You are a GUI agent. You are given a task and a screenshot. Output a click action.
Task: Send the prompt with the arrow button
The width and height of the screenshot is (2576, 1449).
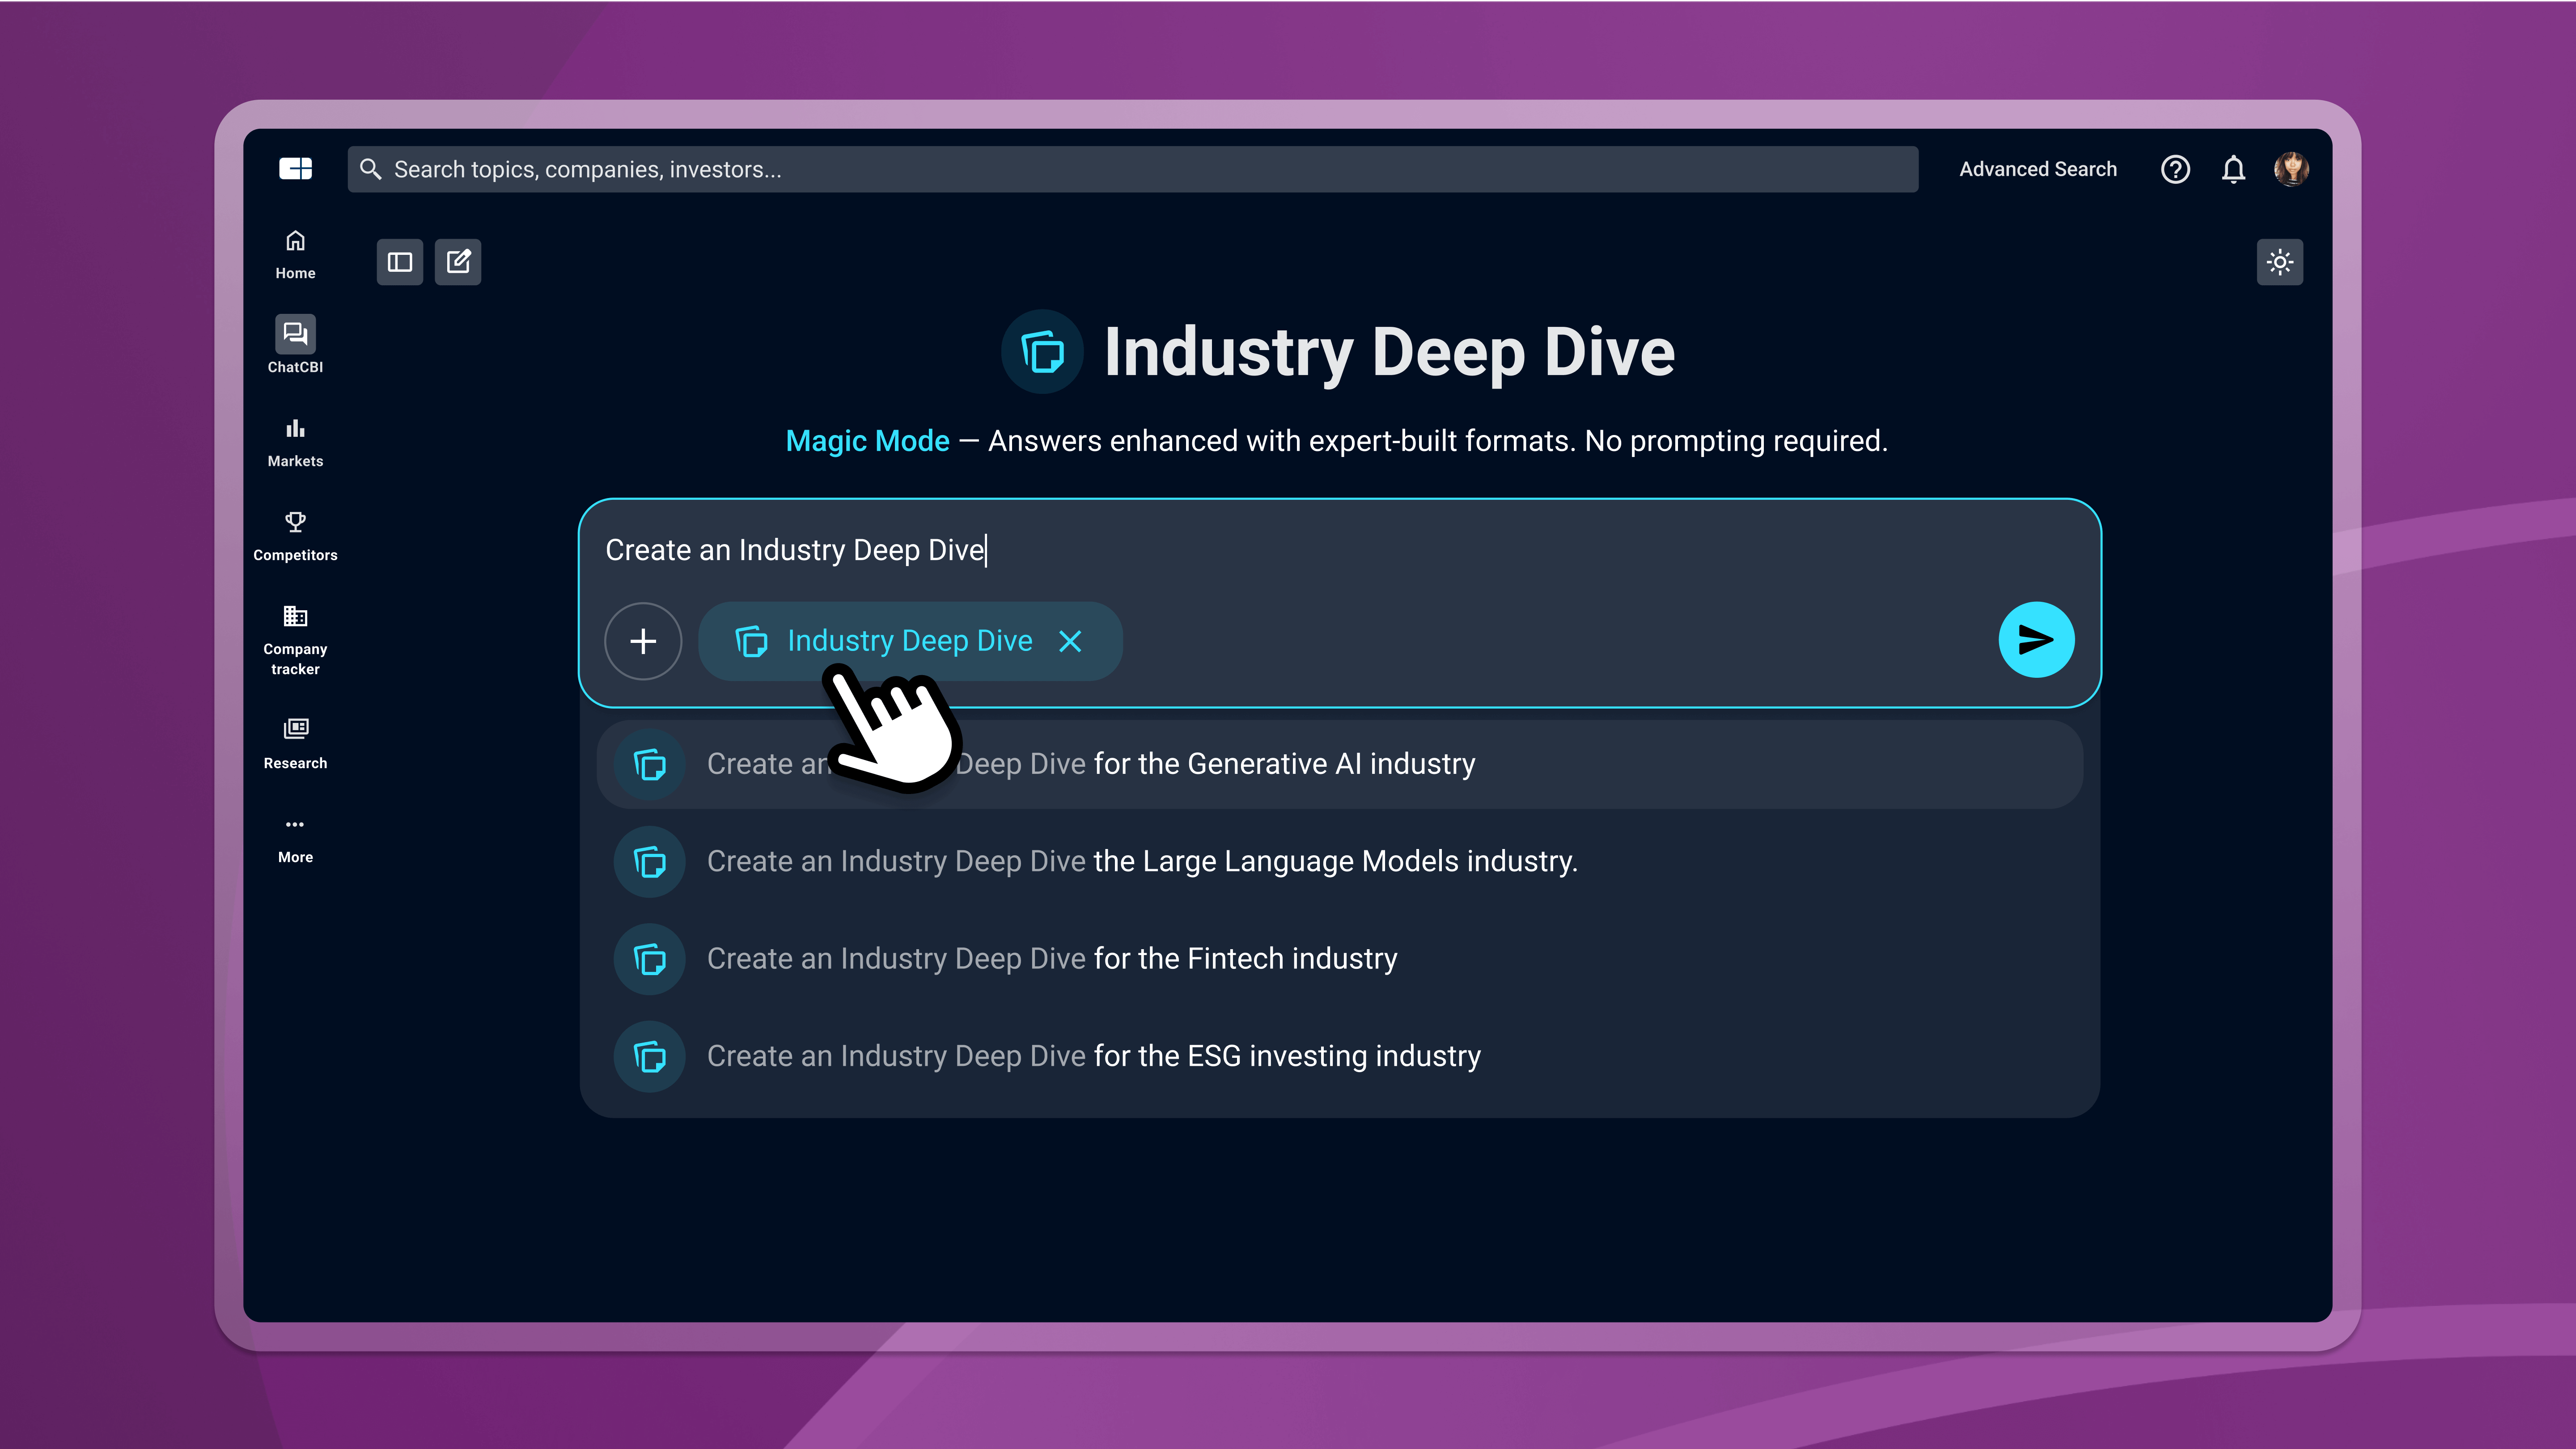2036,640
